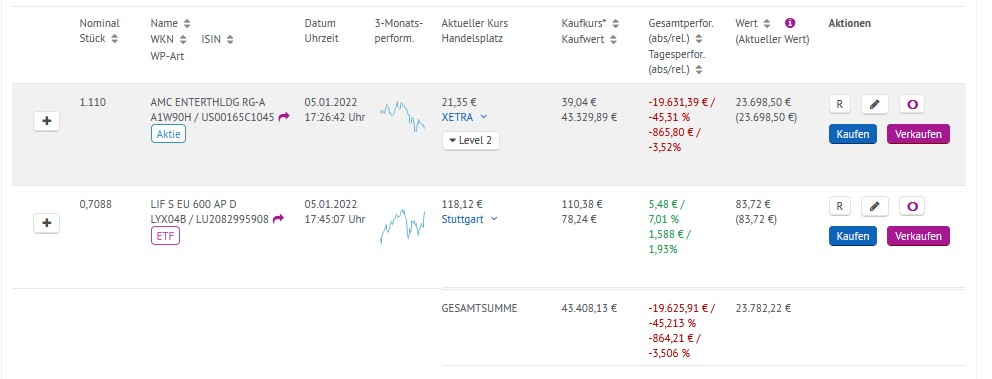Sort by Name column
Screen dimensions: 992x379
click(x=187, y=23)
